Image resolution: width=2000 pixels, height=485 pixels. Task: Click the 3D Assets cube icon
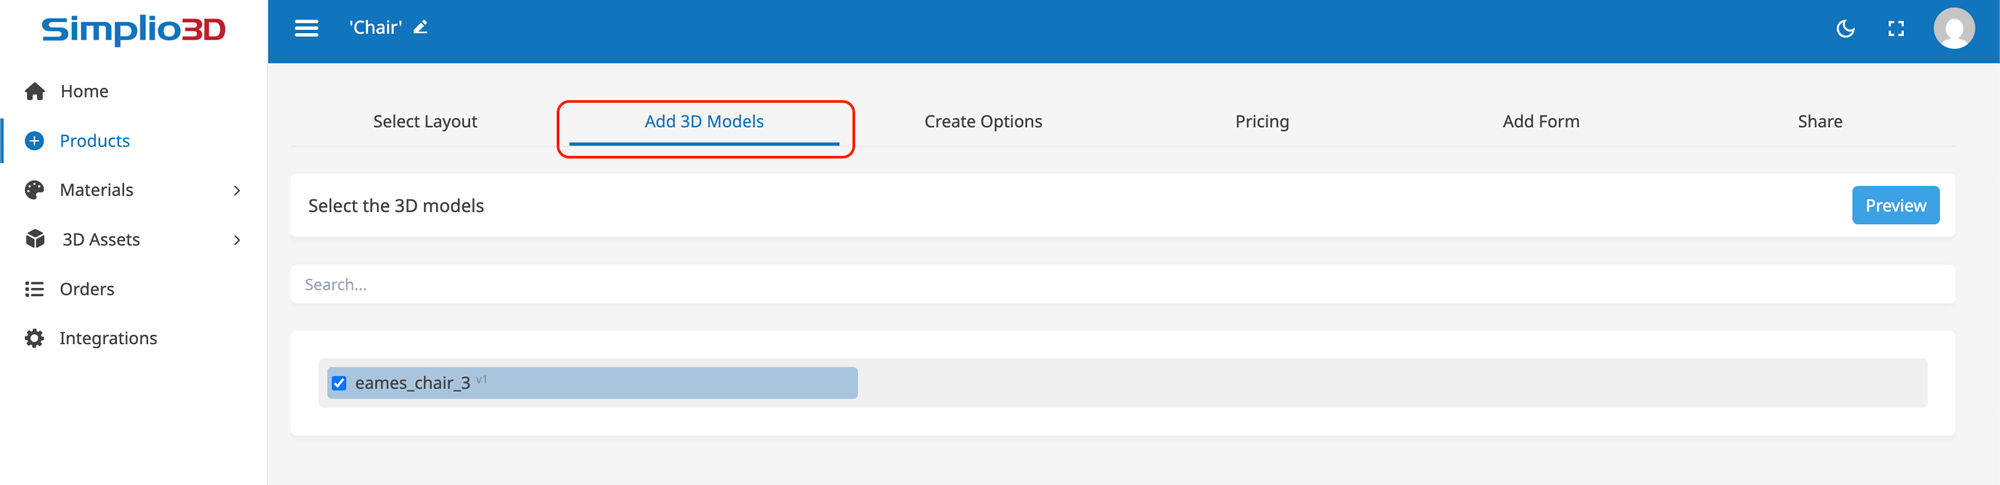(x=35, y=239)
